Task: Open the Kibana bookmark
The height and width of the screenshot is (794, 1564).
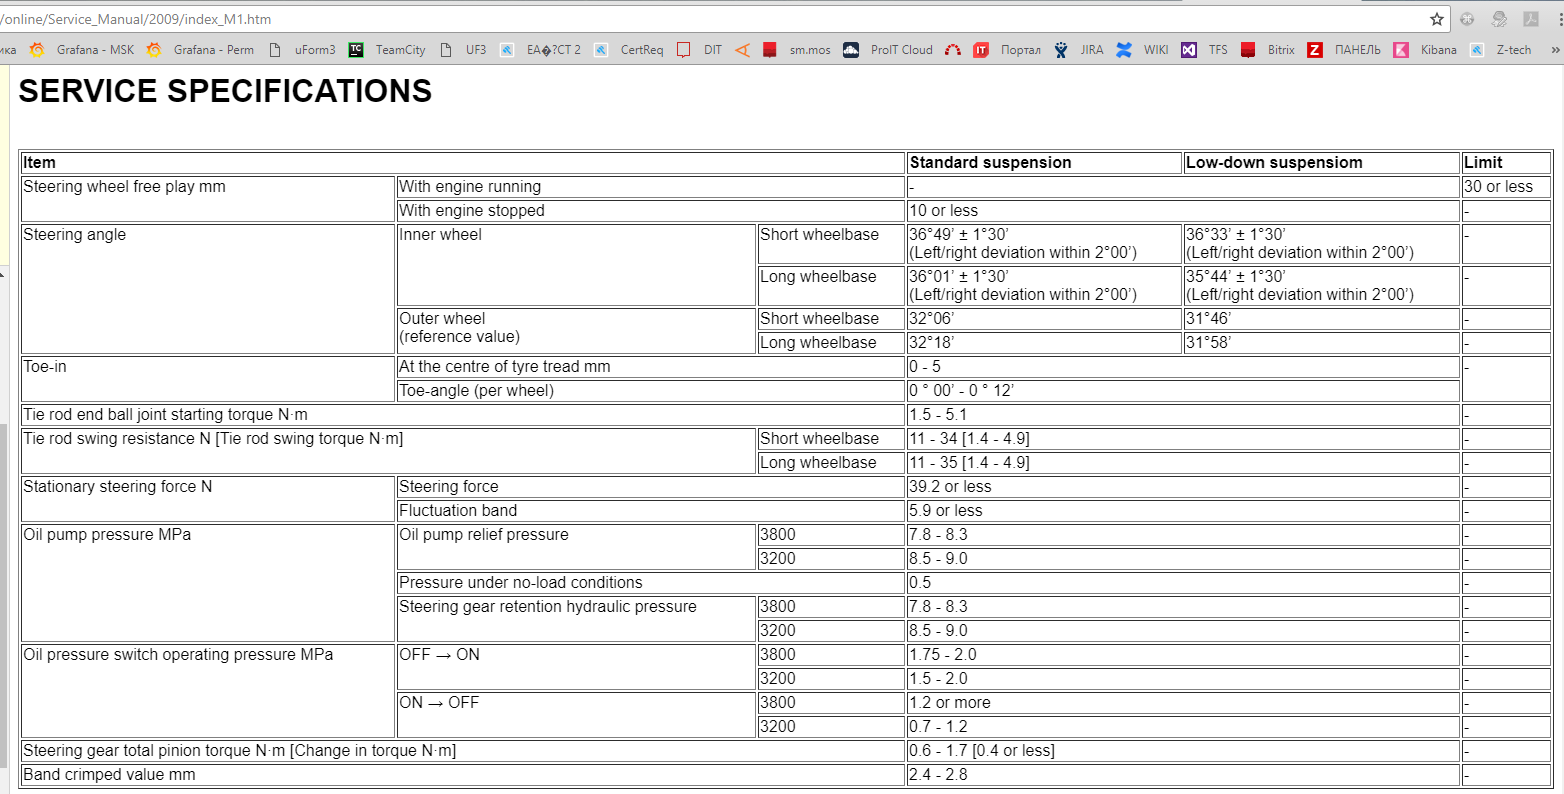Action: pos(1426,50)
